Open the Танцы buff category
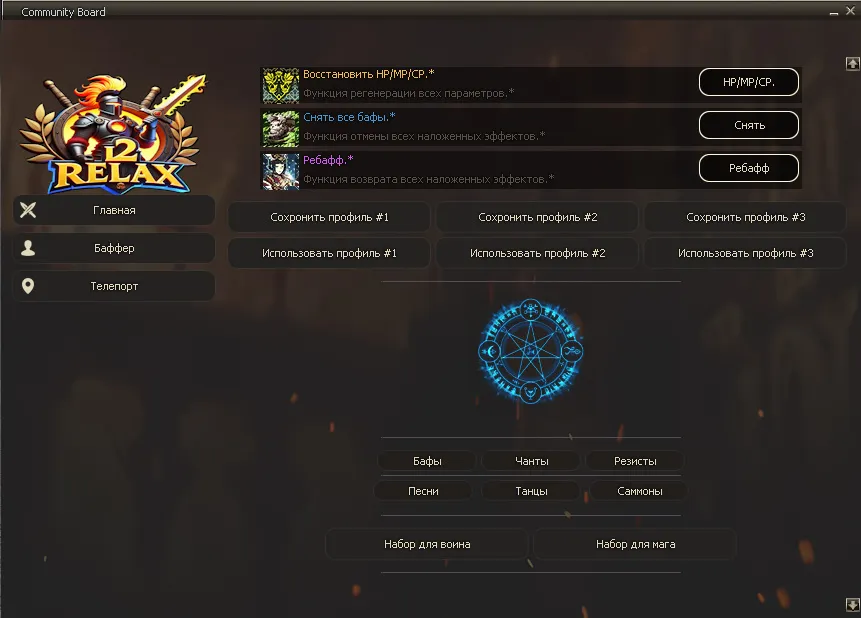 (x=531, y=491)
